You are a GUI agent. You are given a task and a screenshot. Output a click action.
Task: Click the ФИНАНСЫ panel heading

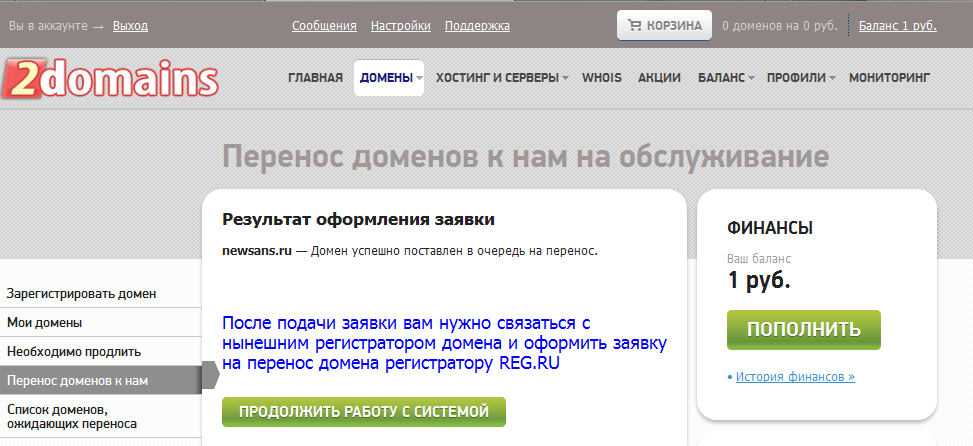point(770,228)
